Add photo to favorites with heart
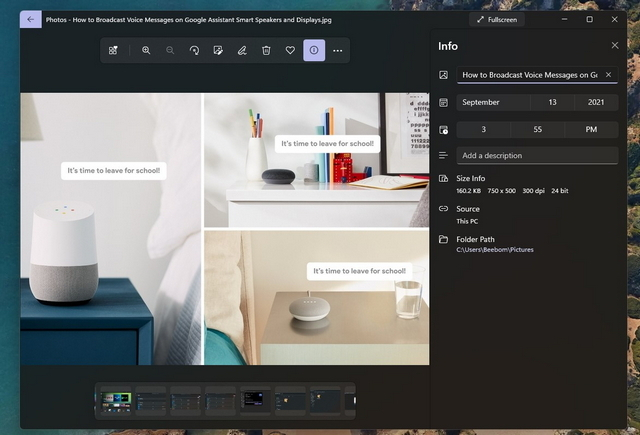Screen dimensions: 640x435 [x=290, y=50]
